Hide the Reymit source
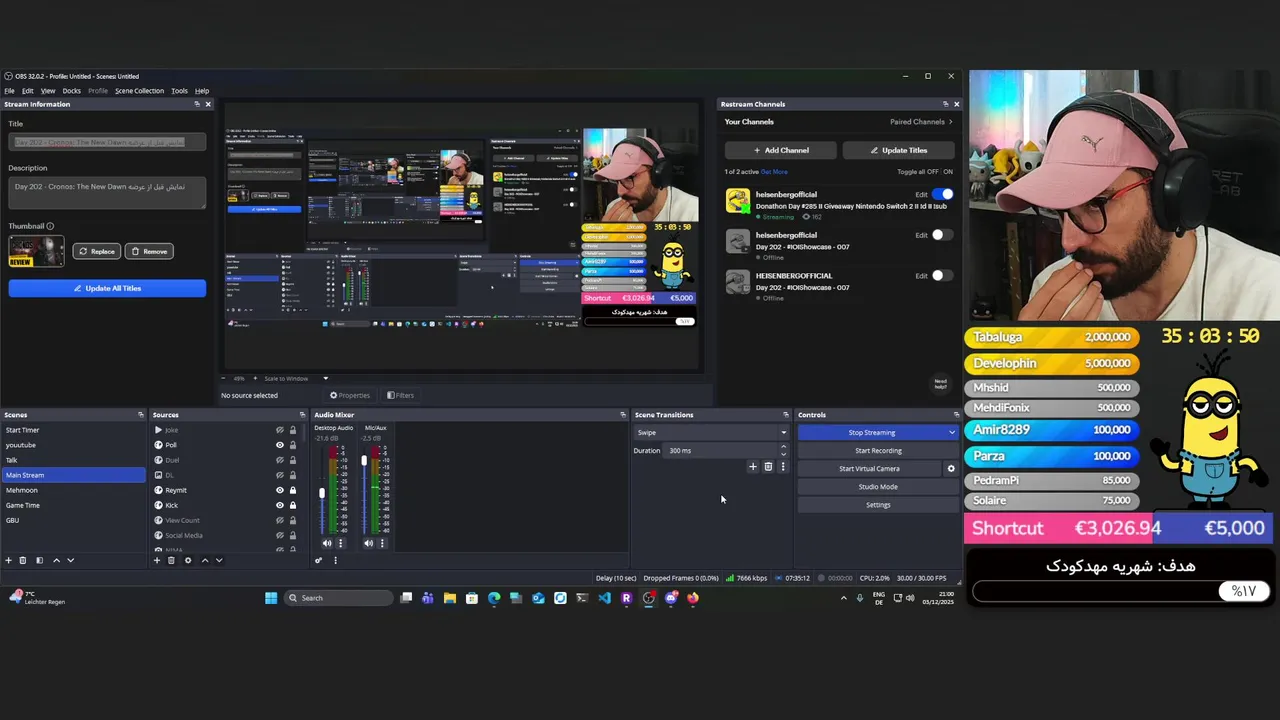 coord(280,490)
